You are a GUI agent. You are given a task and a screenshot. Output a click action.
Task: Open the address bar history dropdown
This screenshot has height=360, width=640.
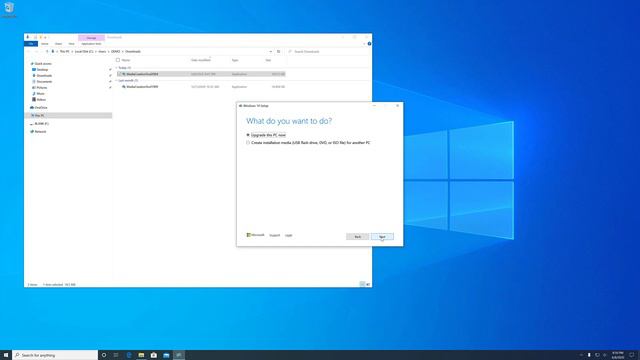tap(270, 51)
